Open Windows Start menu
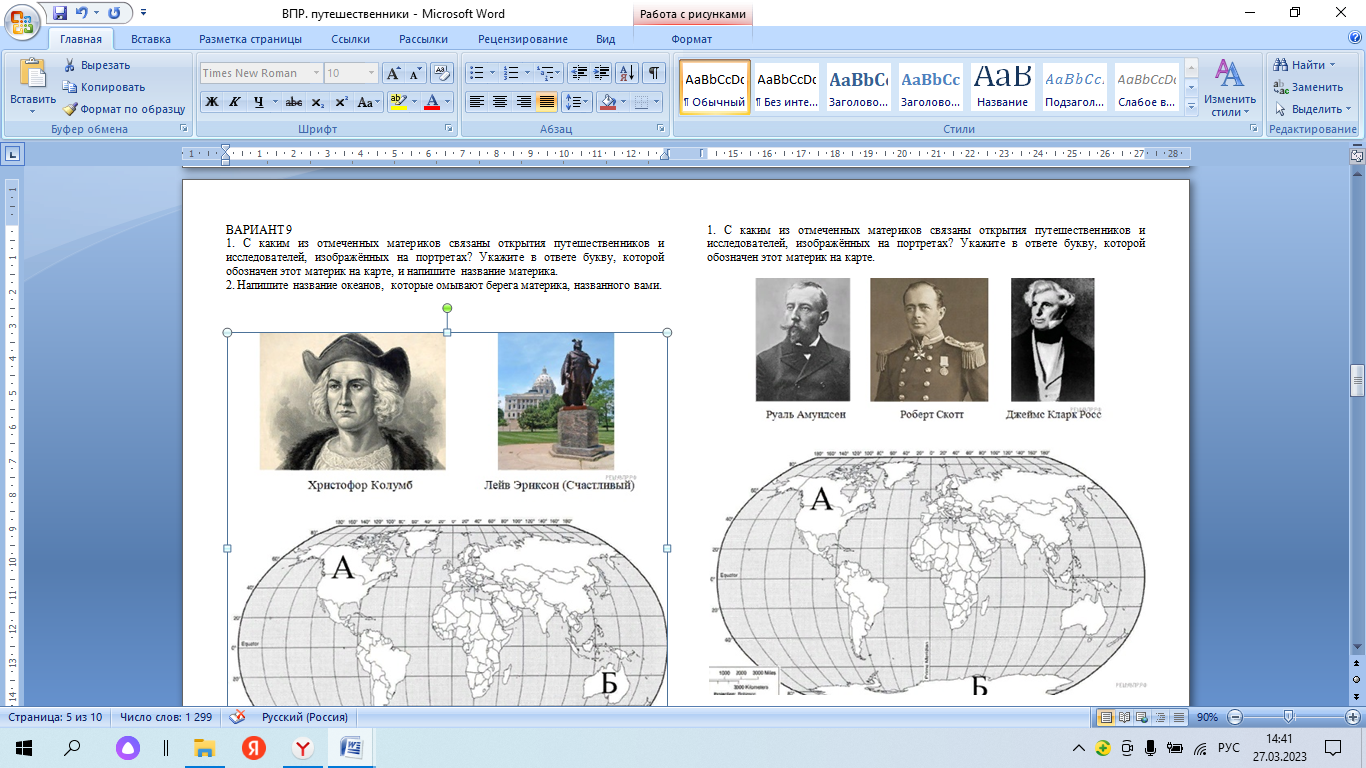 24,747
